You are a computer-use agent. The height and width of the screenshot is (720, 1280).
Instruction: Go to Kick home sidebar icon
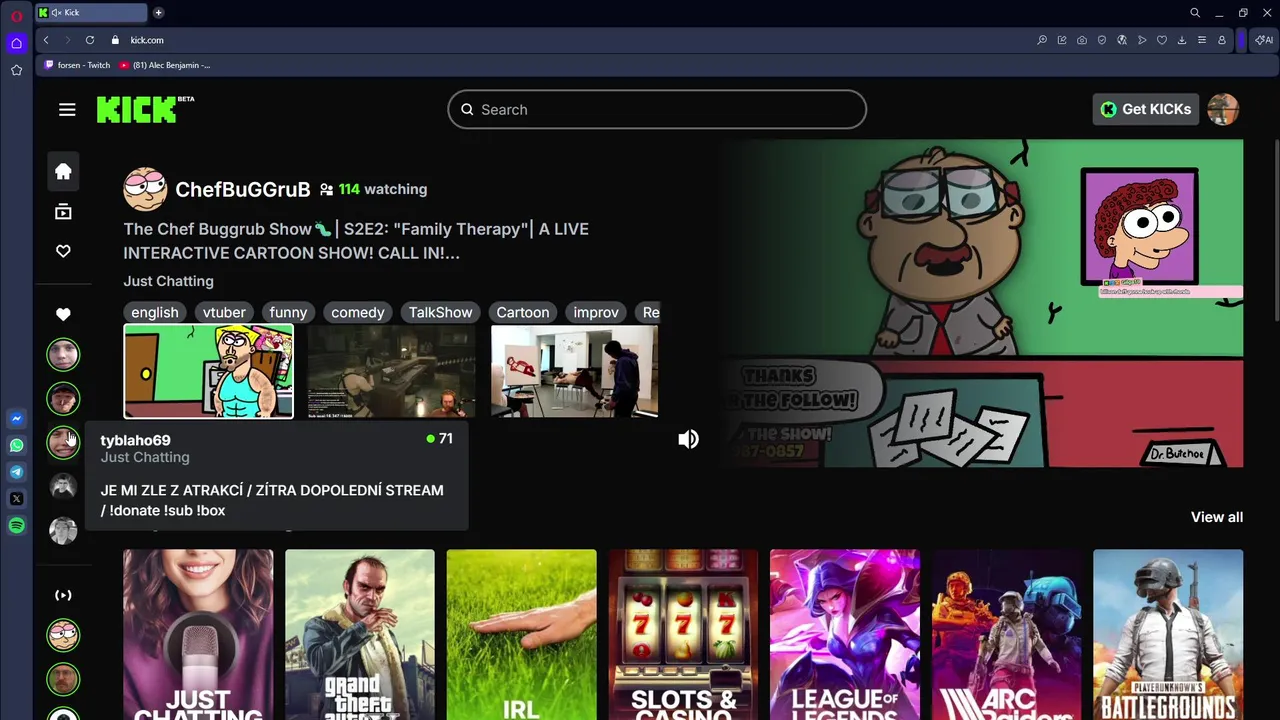coord(63,171)
